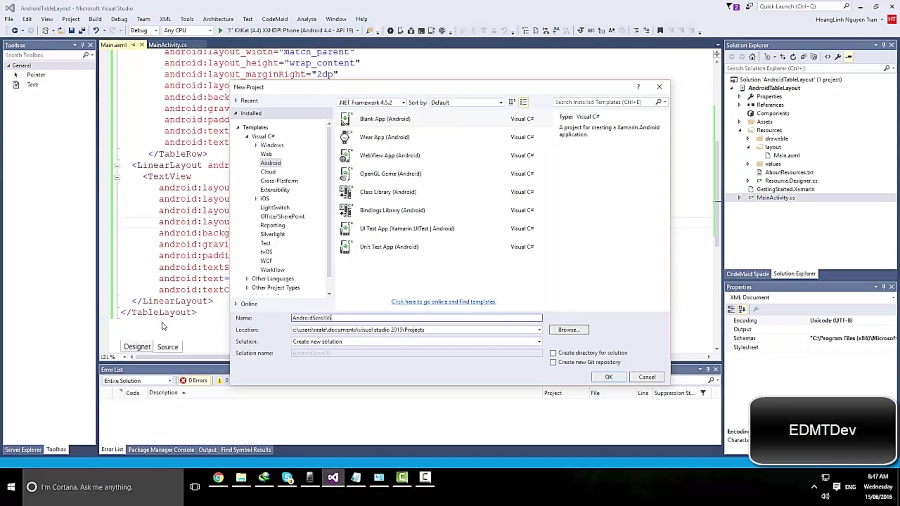The width and height of the screenshot is (900, 506).
Task: Click Home icon in Solution Explorer toolbar
Action: (752, 57)
